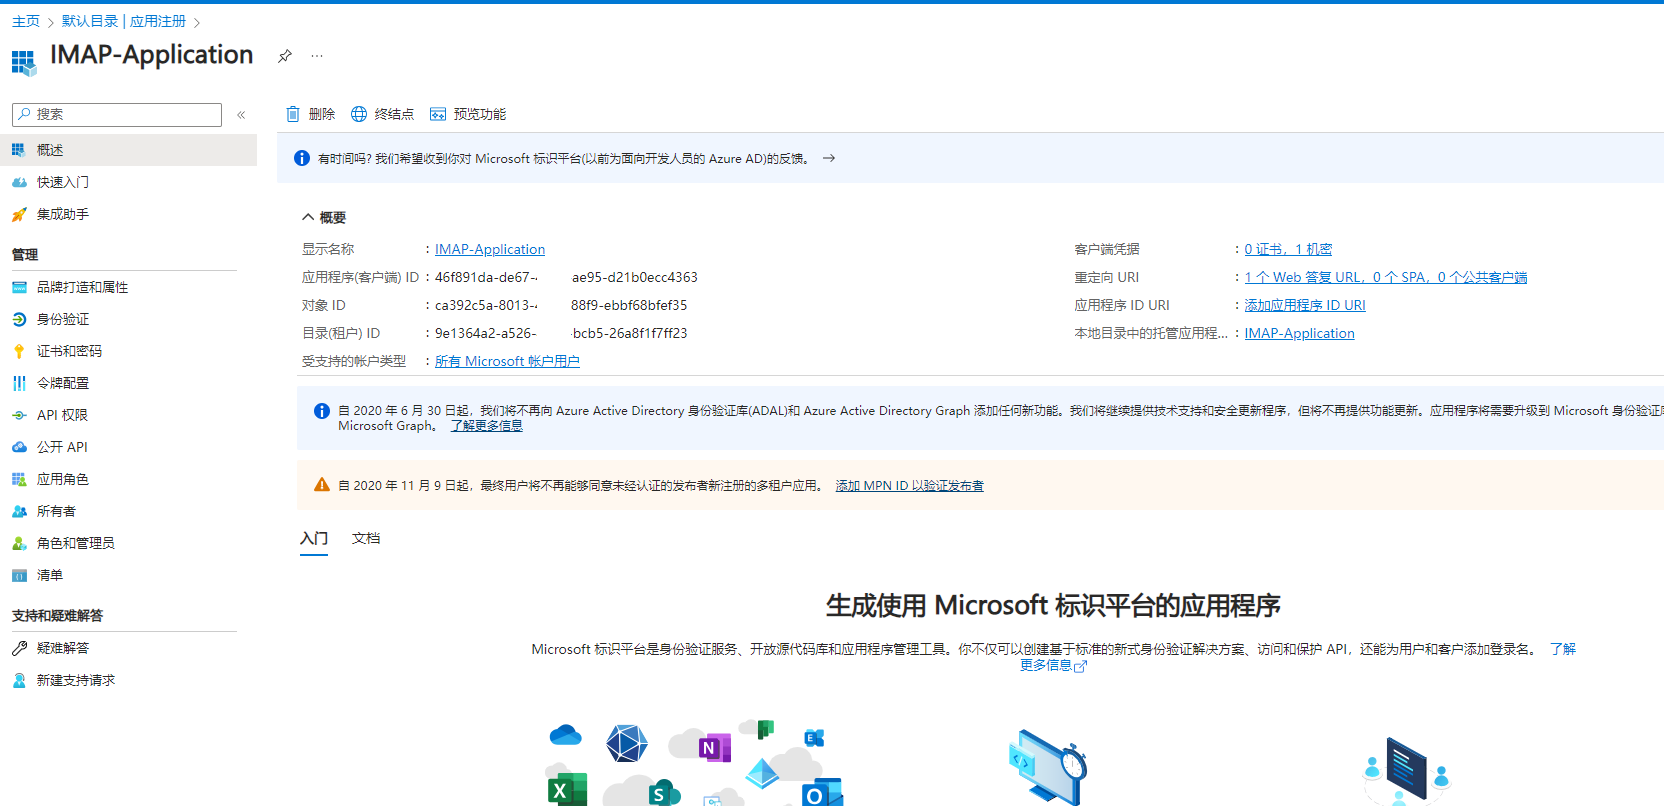Click the 终结点 toolbar button label

(x=394, y=114)
